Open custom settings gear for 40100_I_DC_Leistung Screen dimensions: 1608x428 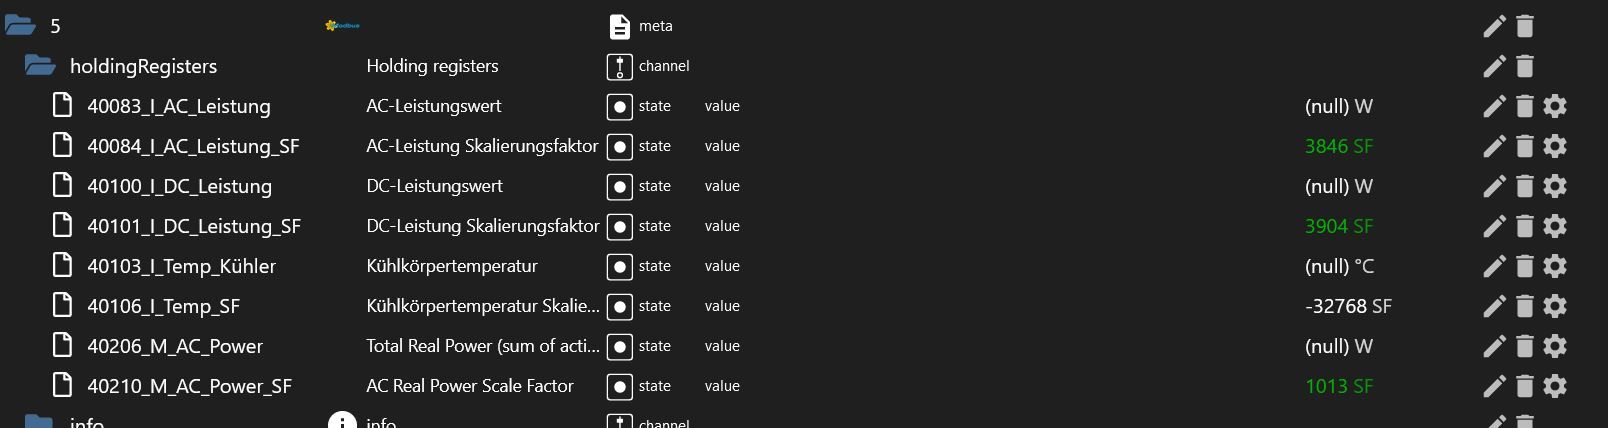coord(1554,186)
